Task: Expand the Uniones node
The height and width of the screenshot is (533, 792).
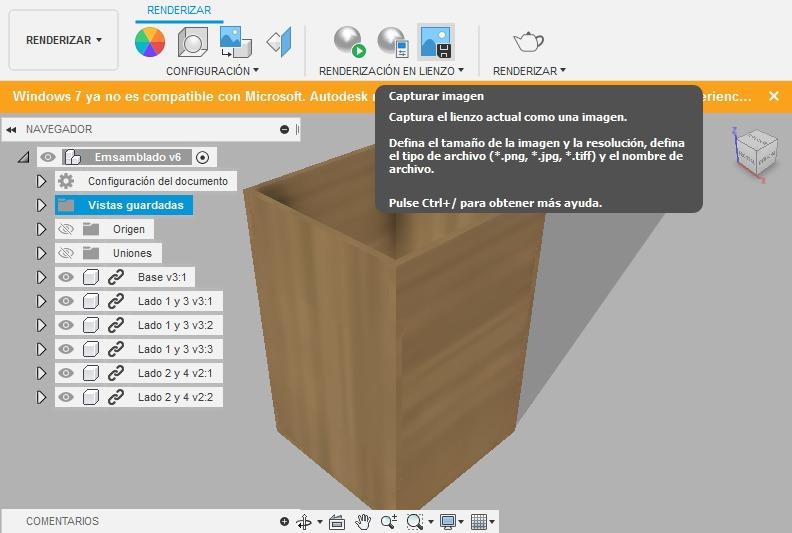Action: (x=41, y=253)
